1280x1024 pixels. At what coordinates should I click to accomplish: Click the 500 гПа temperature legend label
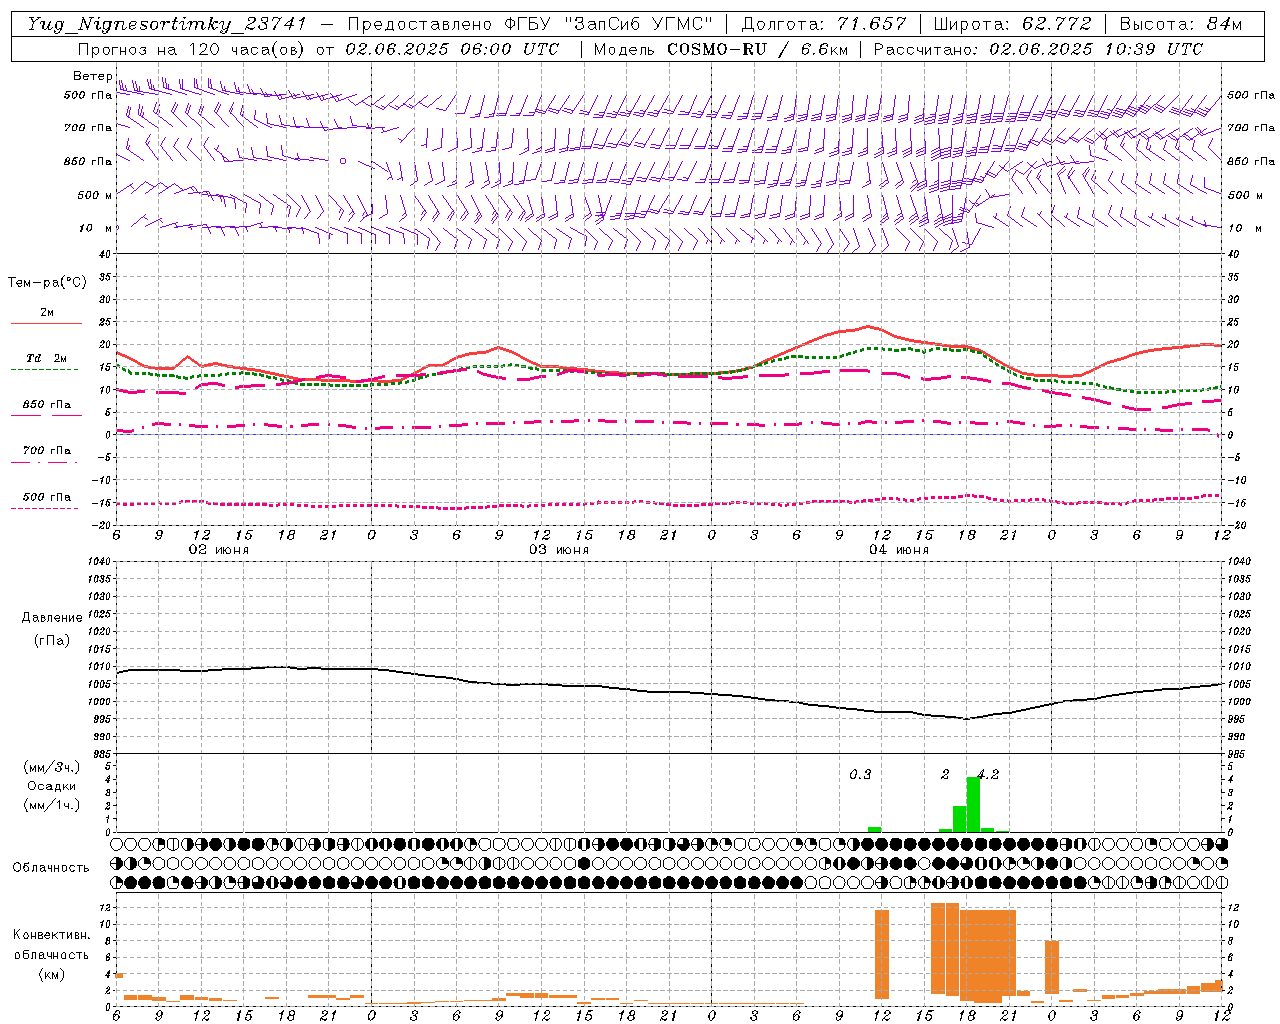click(47, 497)
